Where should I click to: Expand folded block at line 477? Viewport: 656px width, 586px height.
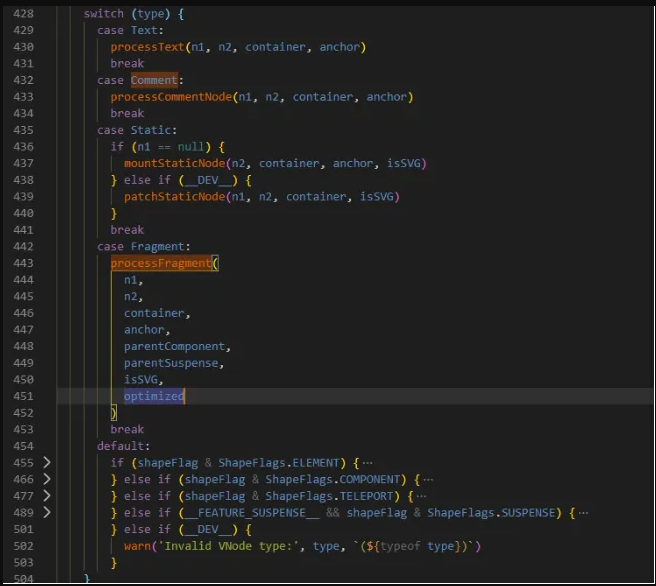coord(47,496)
